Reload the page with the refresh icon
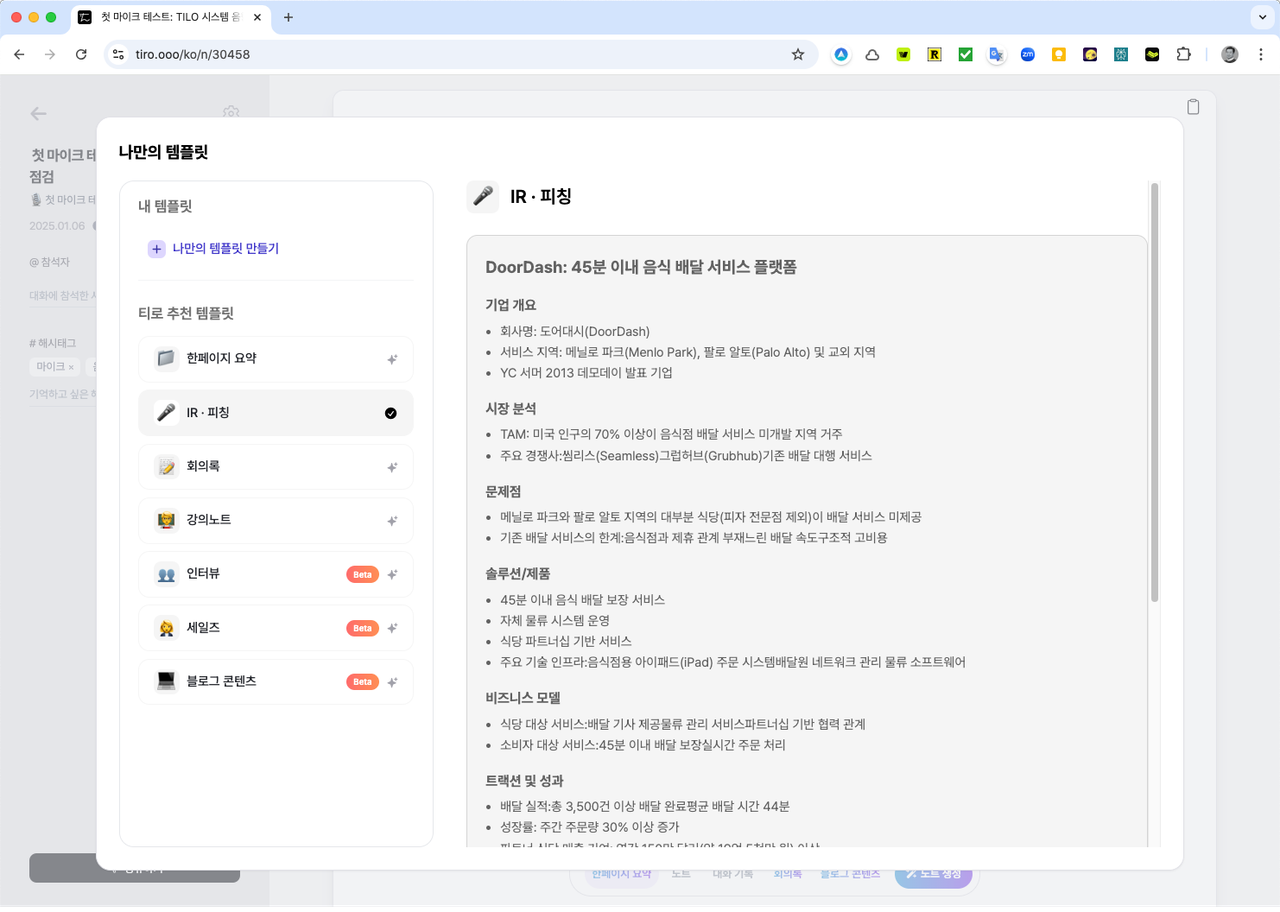Image resolution: width=1280 pixels, height=912 pixels. click(82, 55)
